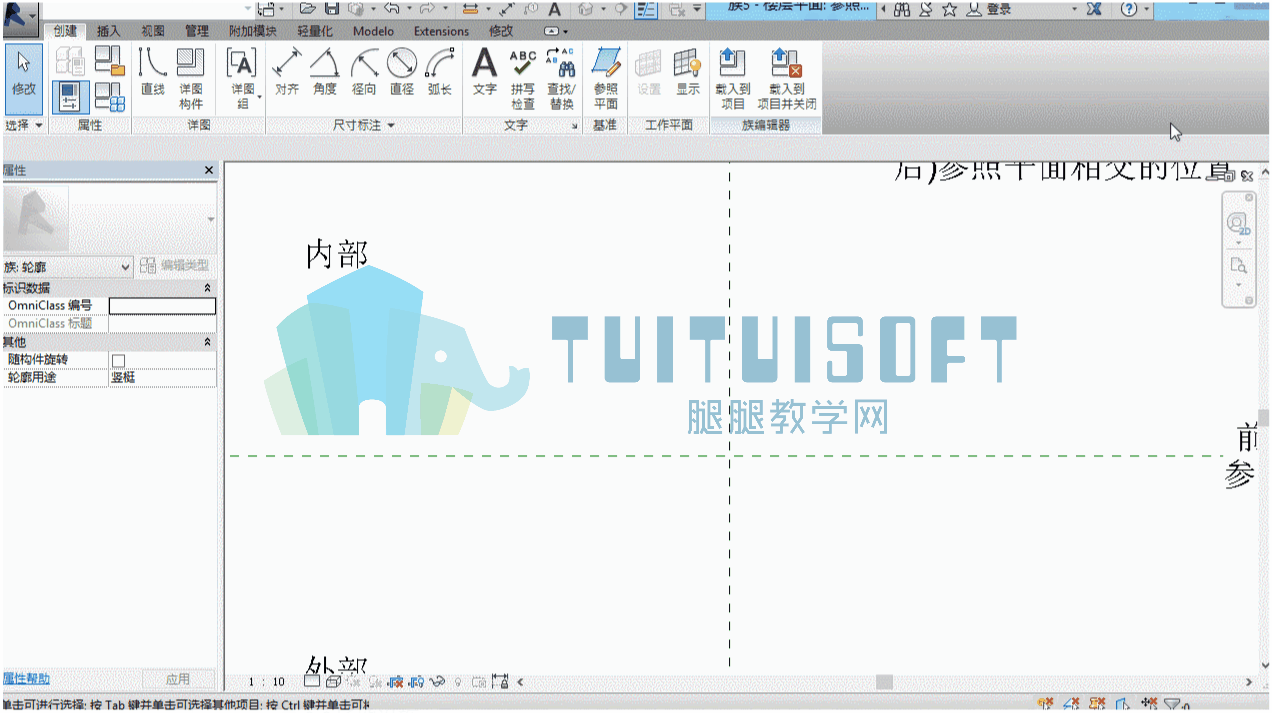Open 查找/替换 find and replace

(x=561, y=78)
